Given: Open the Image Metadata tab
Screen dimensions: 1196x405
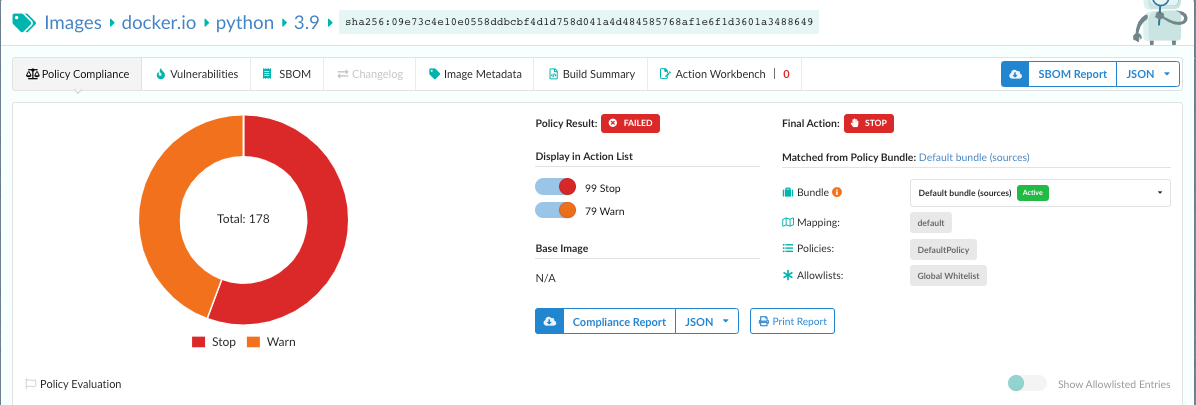Looking at the screenshot, I should (475, 74).
